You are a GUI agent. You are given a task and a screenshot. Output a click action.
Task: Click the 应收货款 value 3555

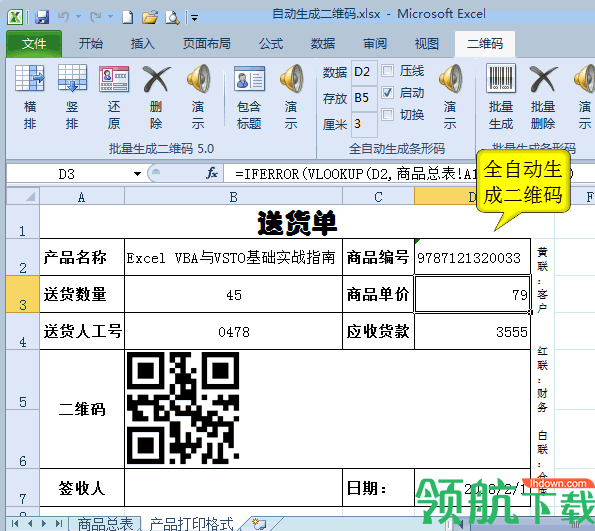pos(472,332)
